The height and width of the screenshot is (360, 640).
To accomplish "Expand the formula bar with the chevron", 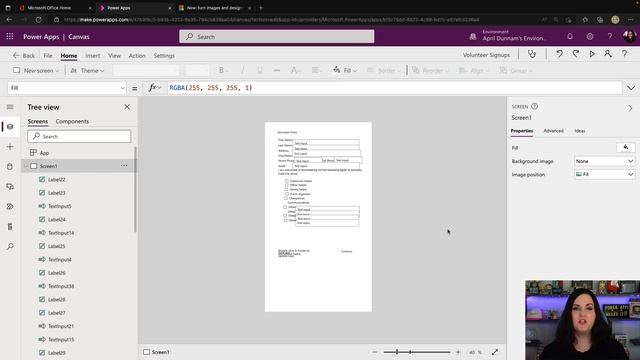I will point(631,88).
